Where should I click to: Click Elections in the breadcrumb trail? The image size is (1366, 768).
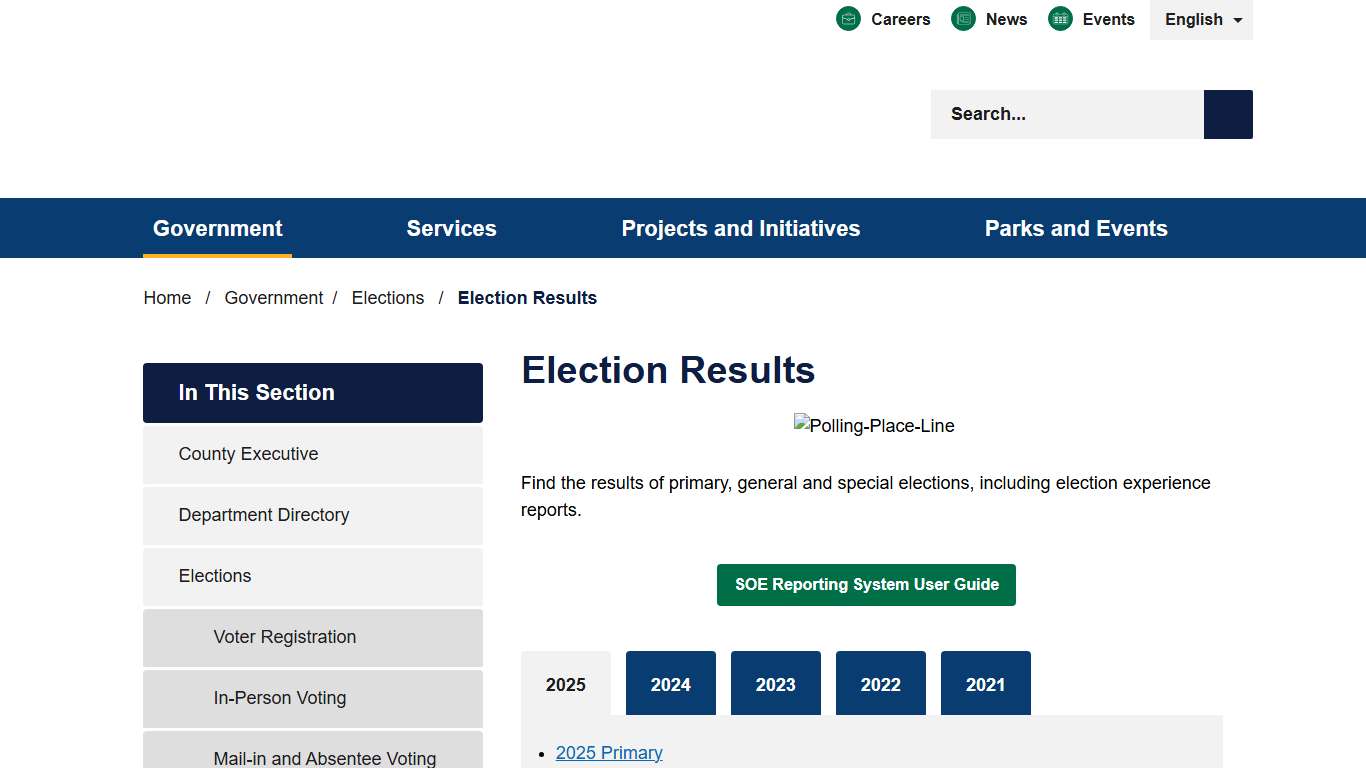point(387,297)
